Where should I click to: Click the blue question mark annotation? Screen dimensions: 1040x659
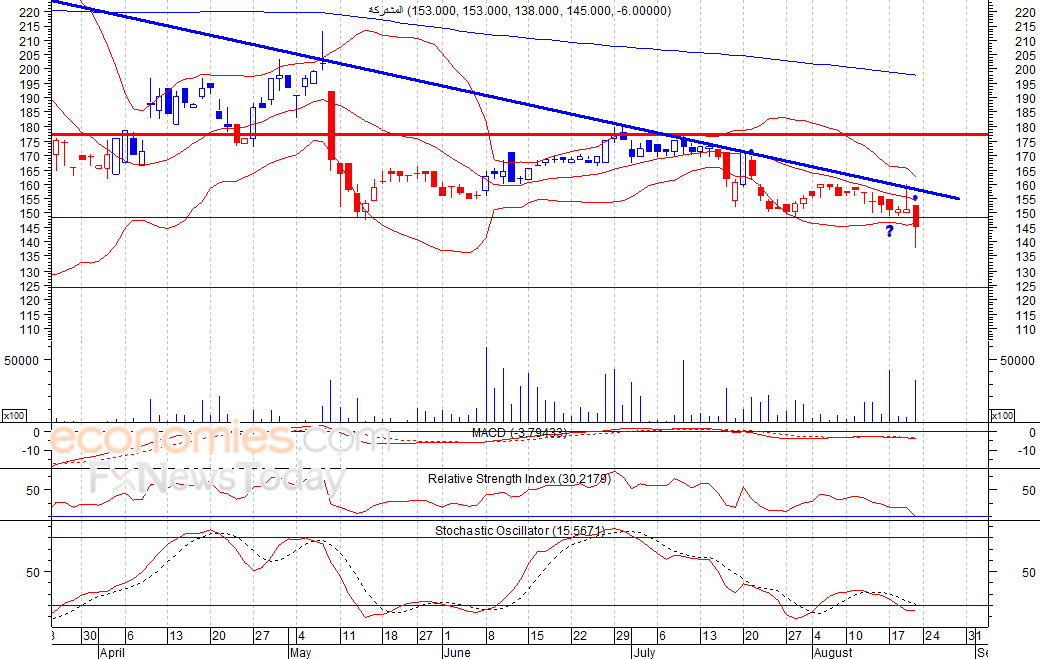click(889, 231)
